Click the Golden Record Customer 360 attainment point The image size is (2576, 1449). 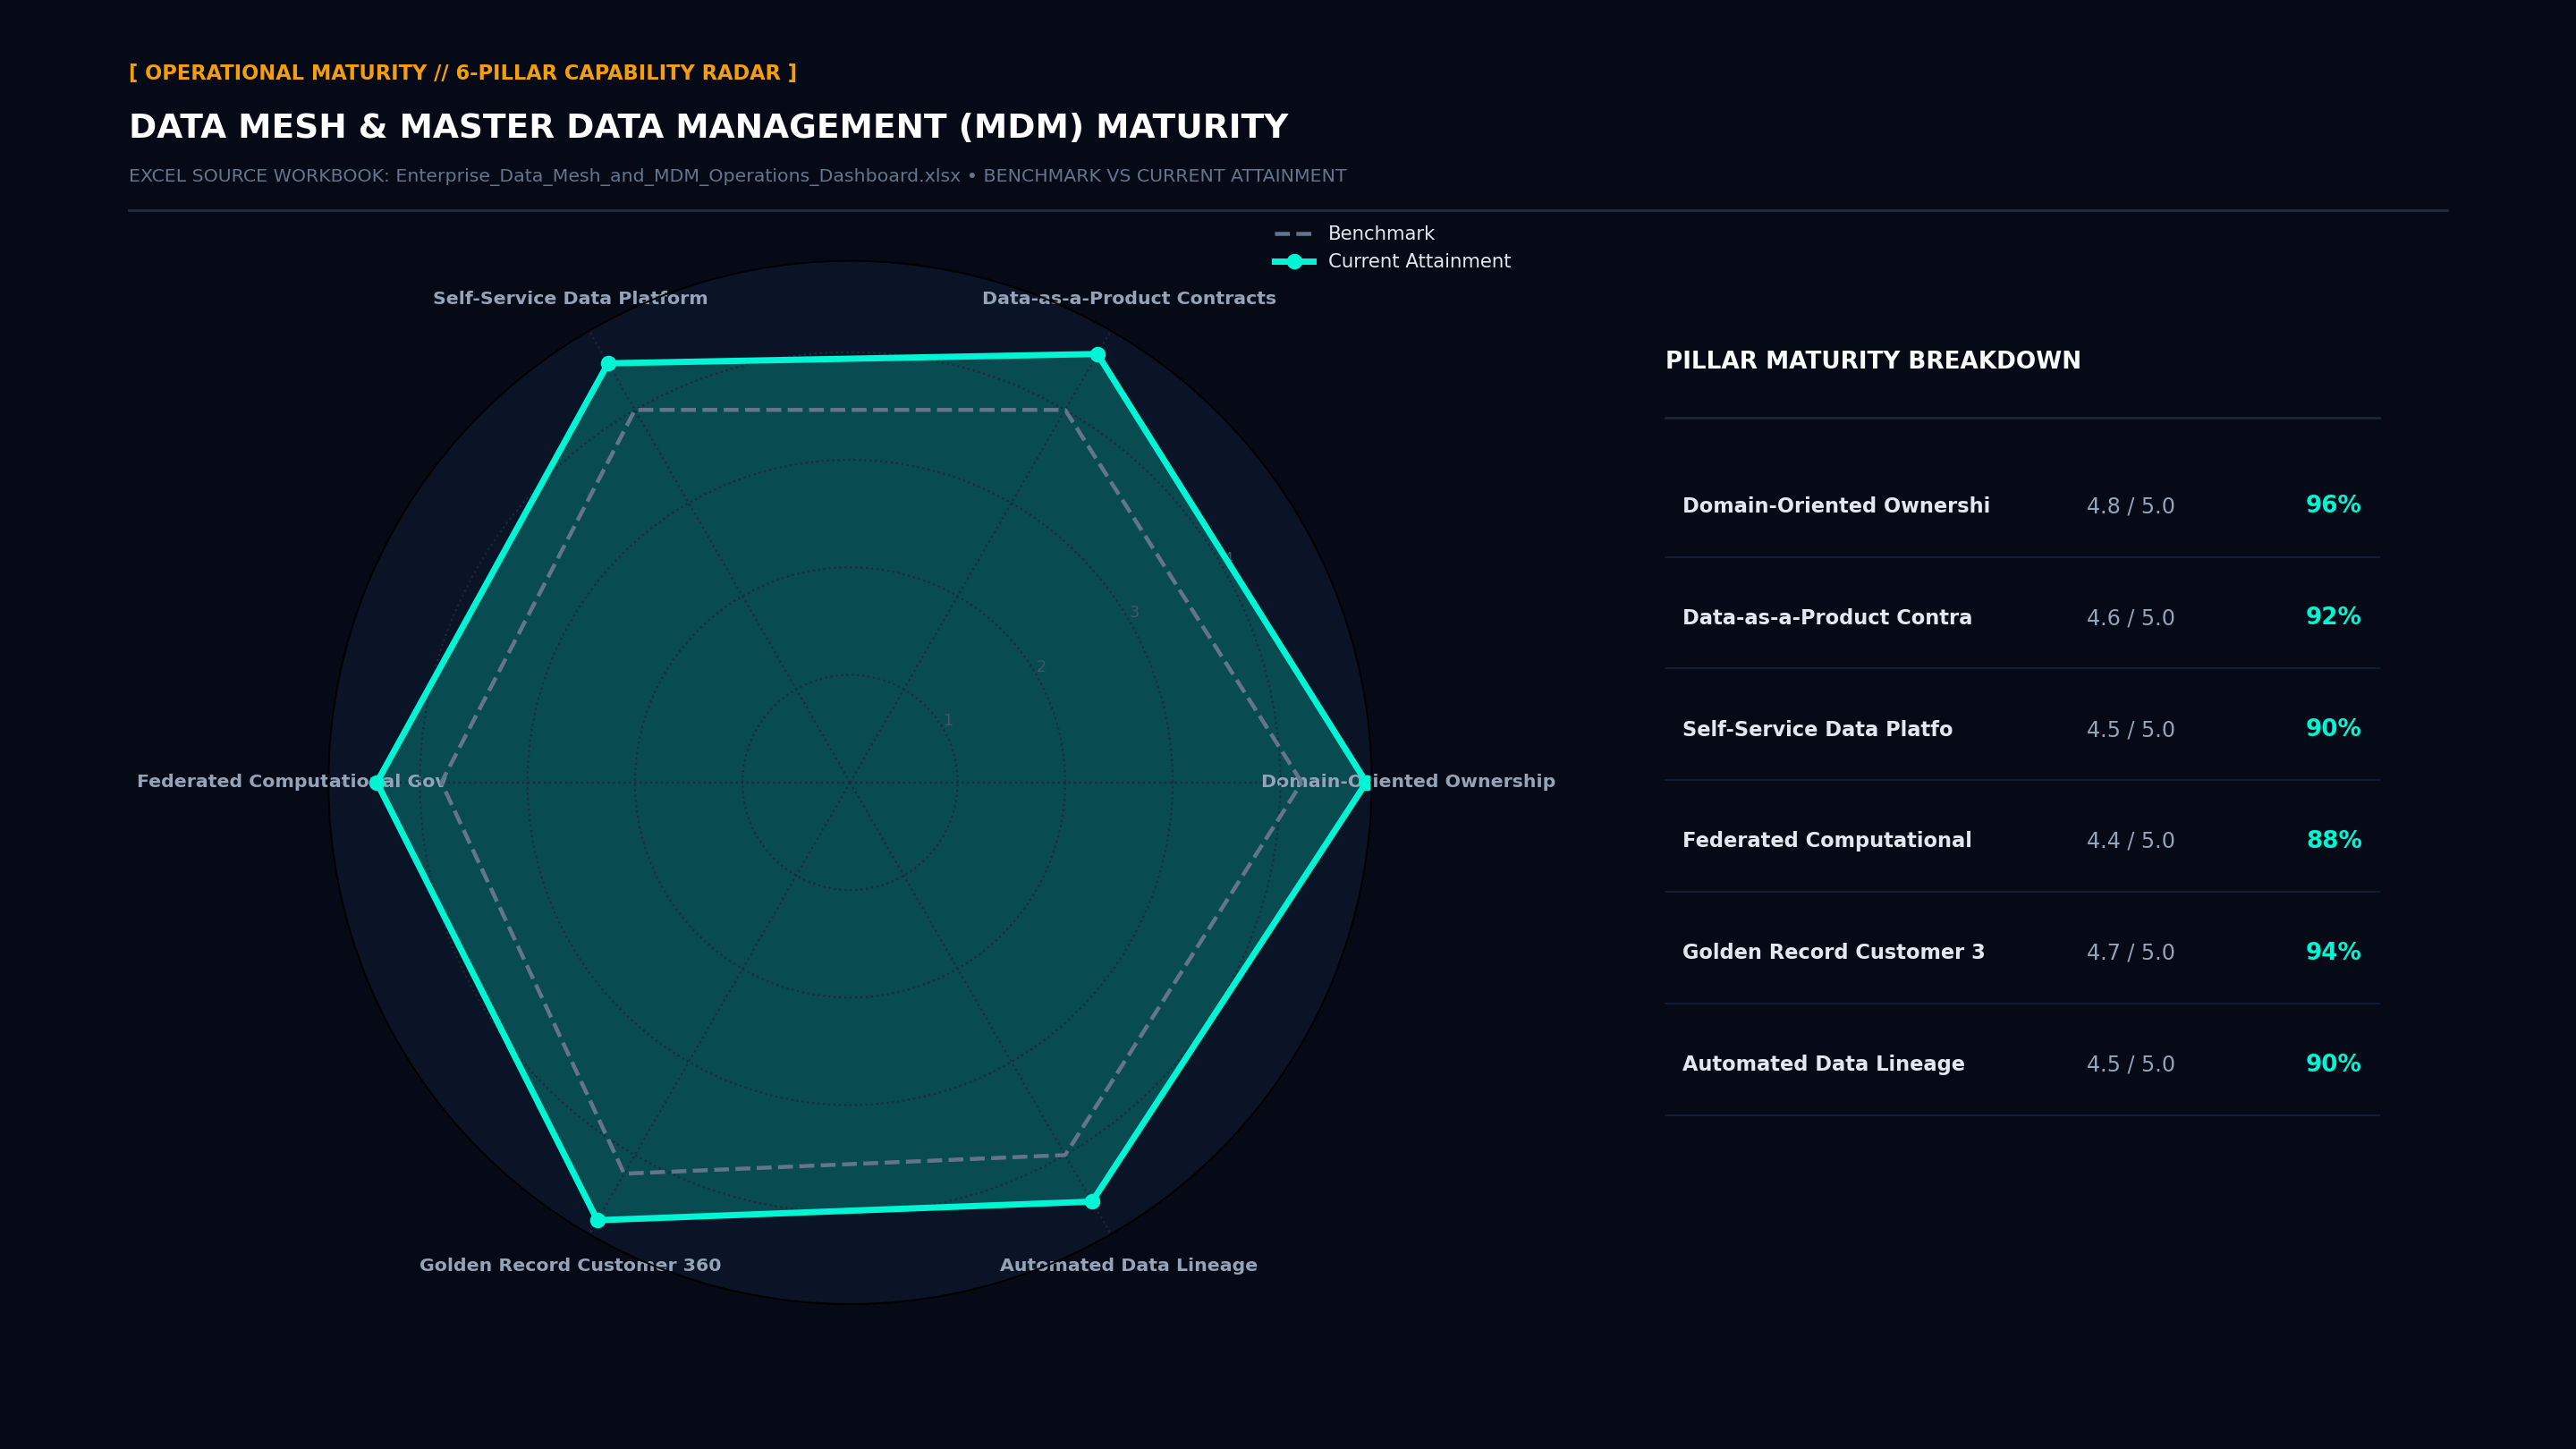[598, 1220]
